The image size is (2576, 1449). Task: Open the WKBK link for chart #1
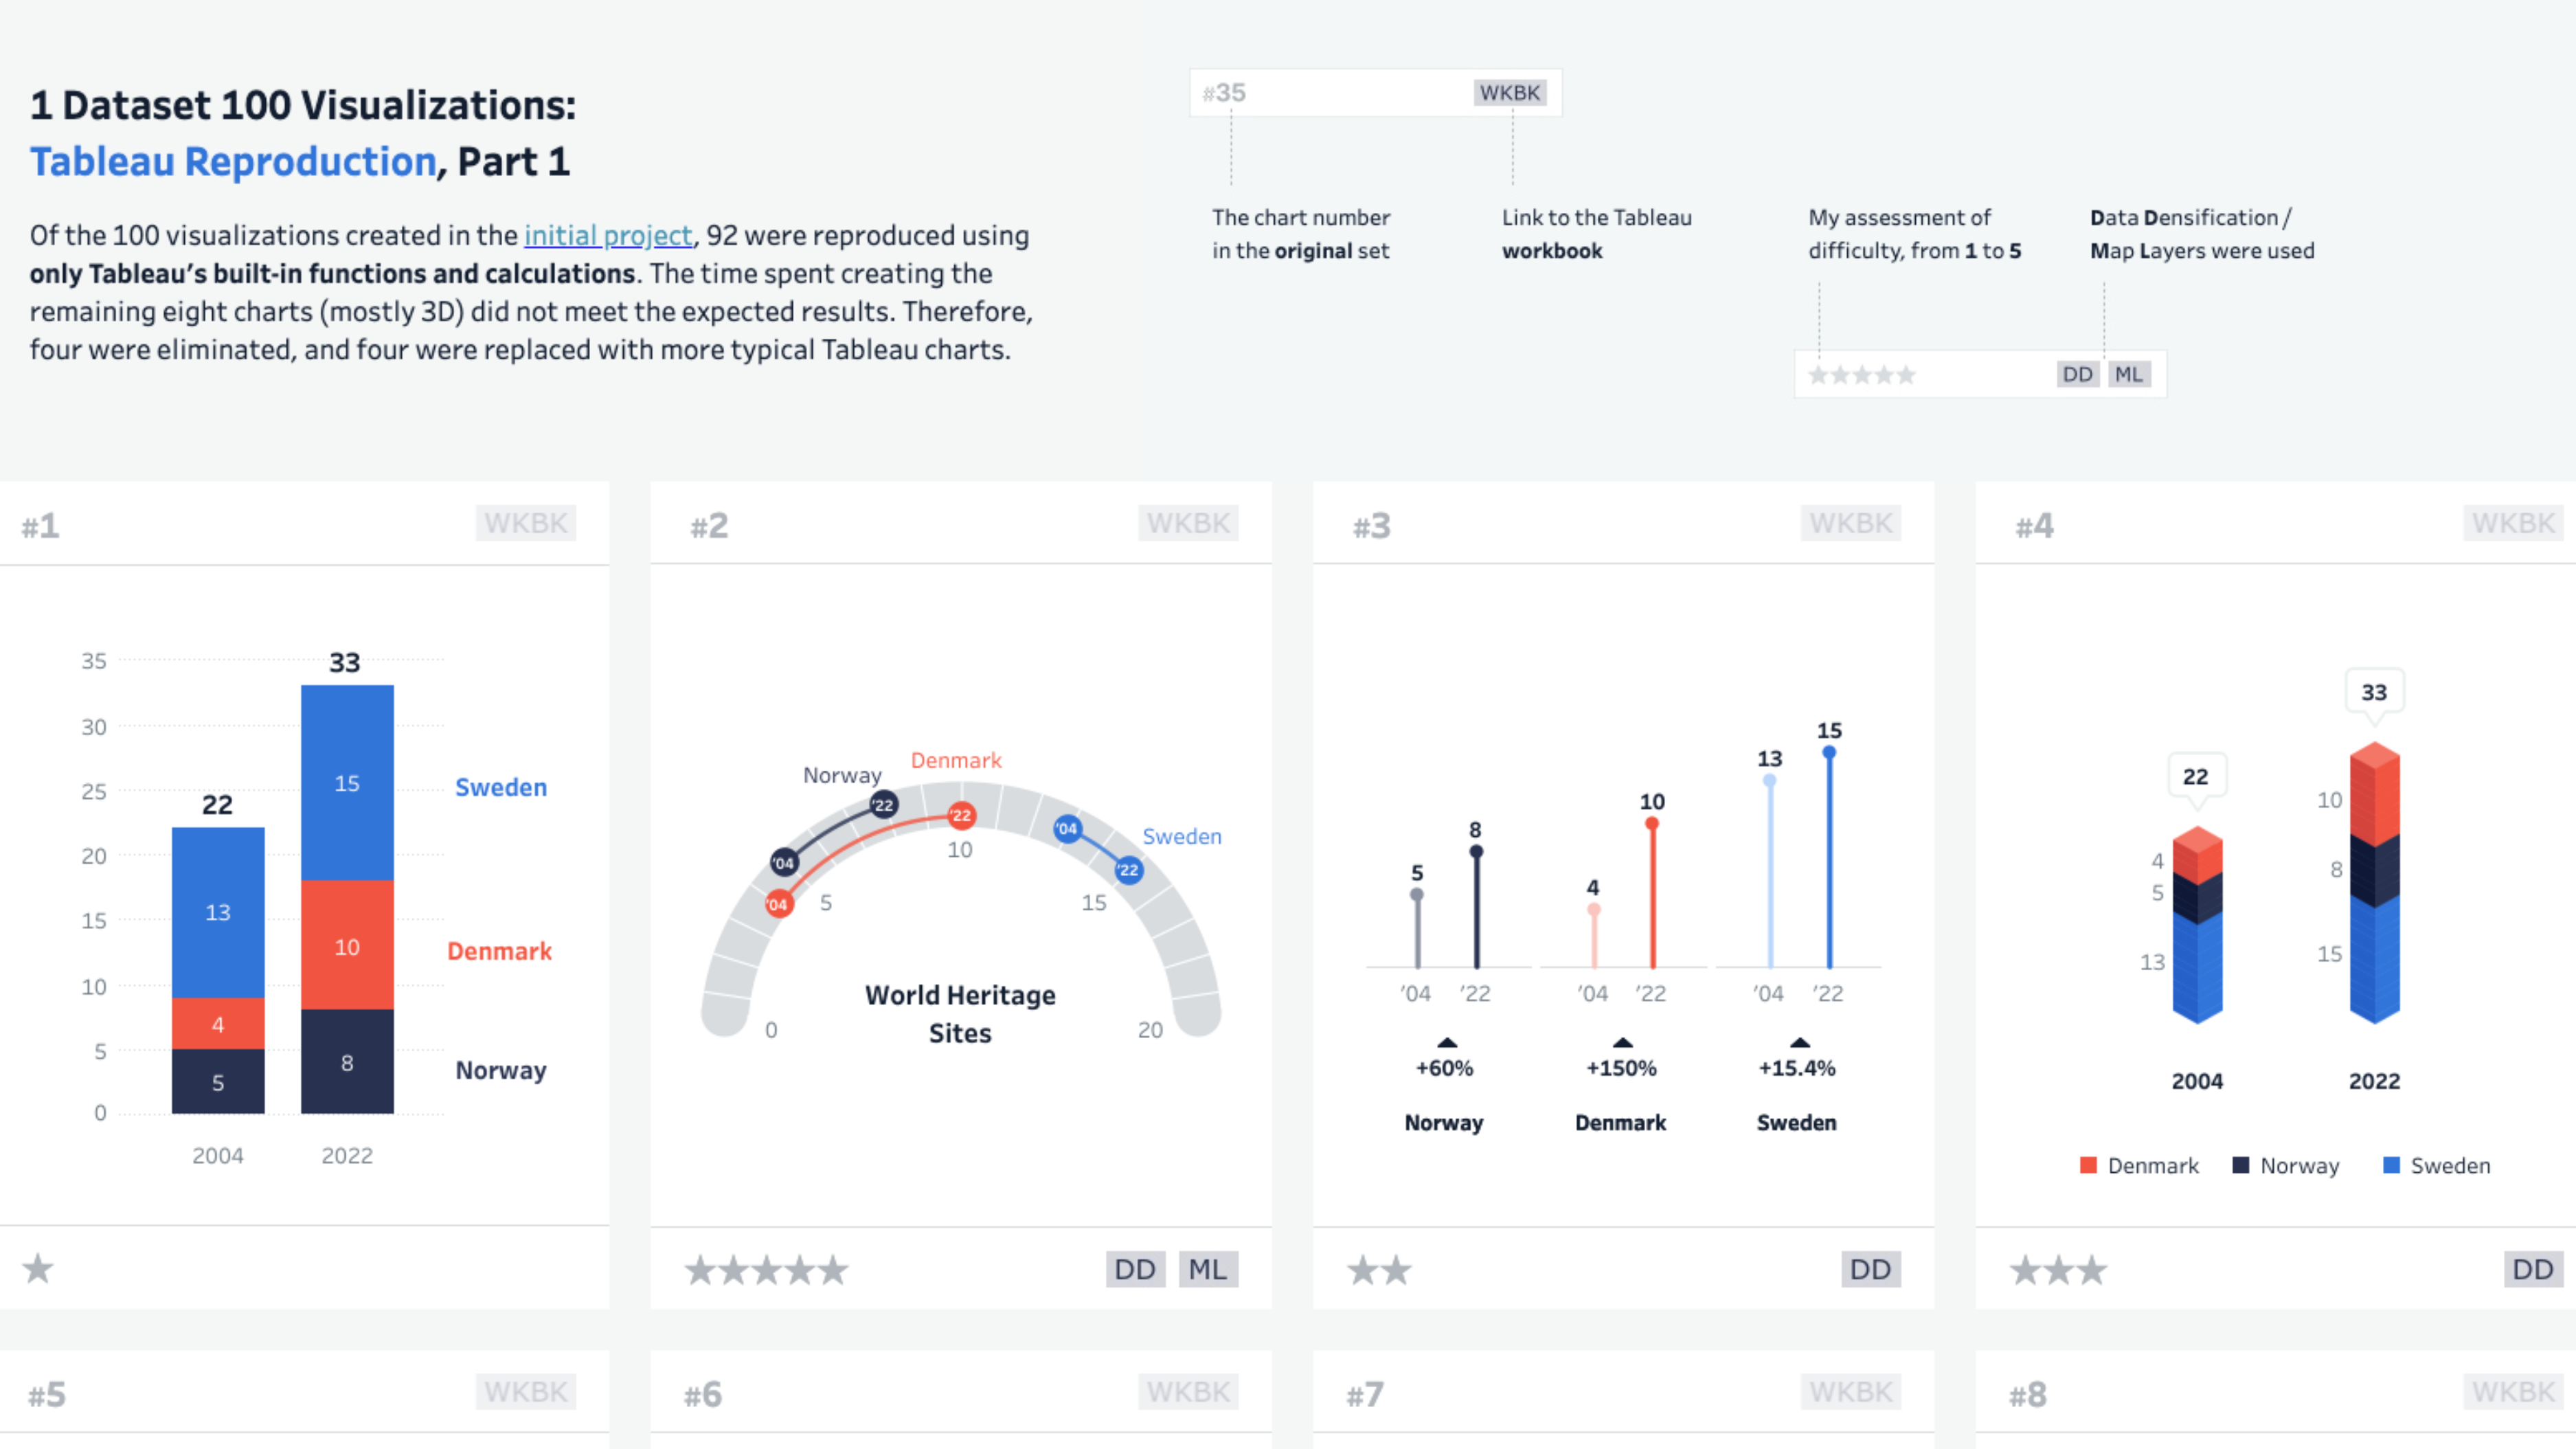(x=525, y=523)
